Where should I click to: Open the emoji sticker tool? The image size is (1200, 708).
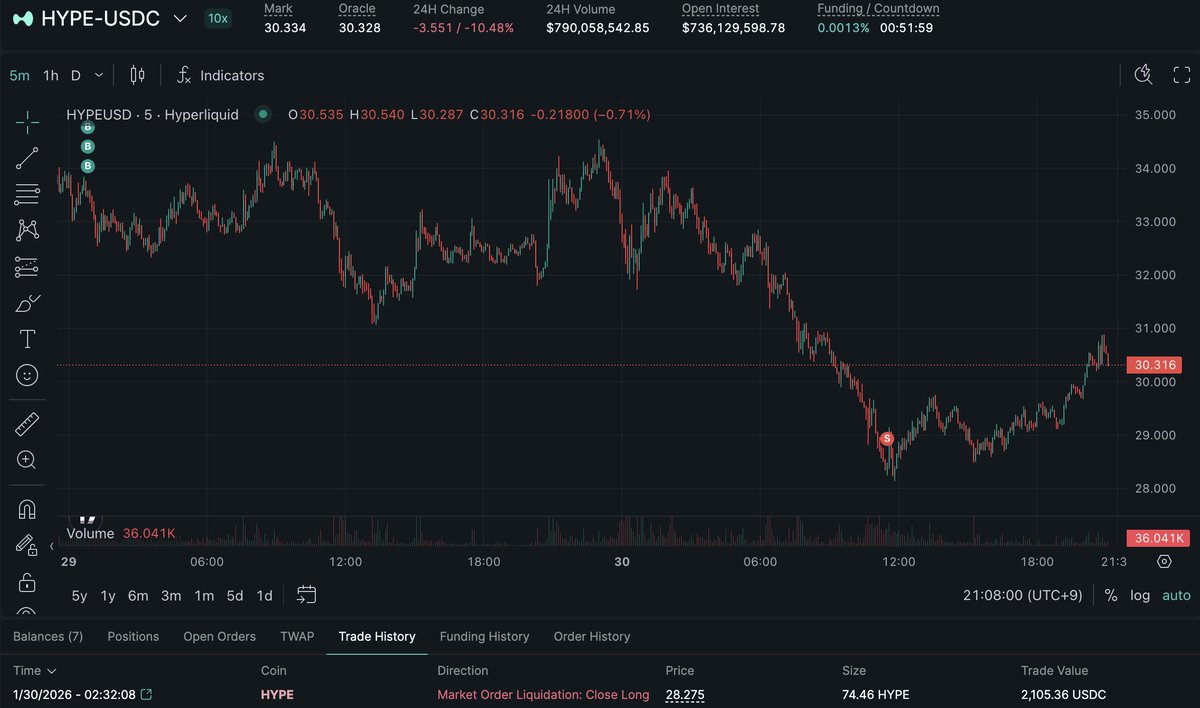27,374
